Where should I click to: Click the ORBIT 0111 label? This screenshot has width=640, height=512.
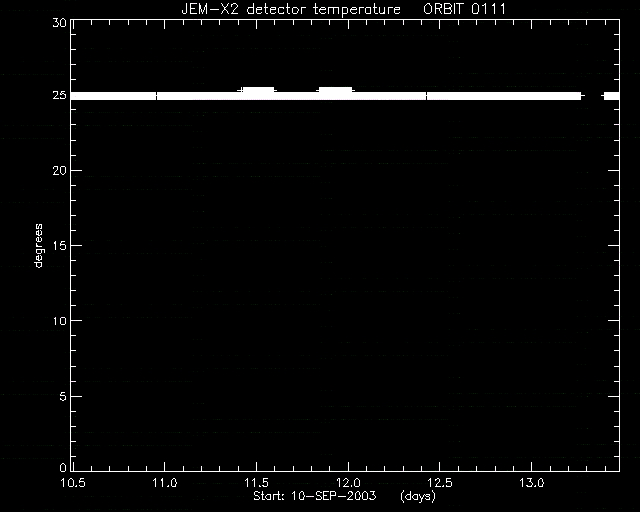464,9
